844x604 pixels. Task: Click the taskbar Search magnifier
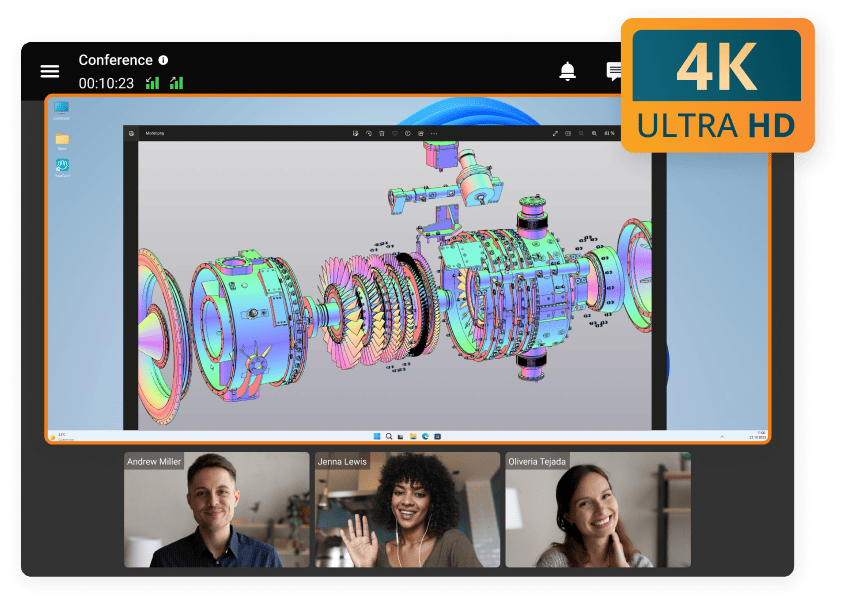[389, 436]
